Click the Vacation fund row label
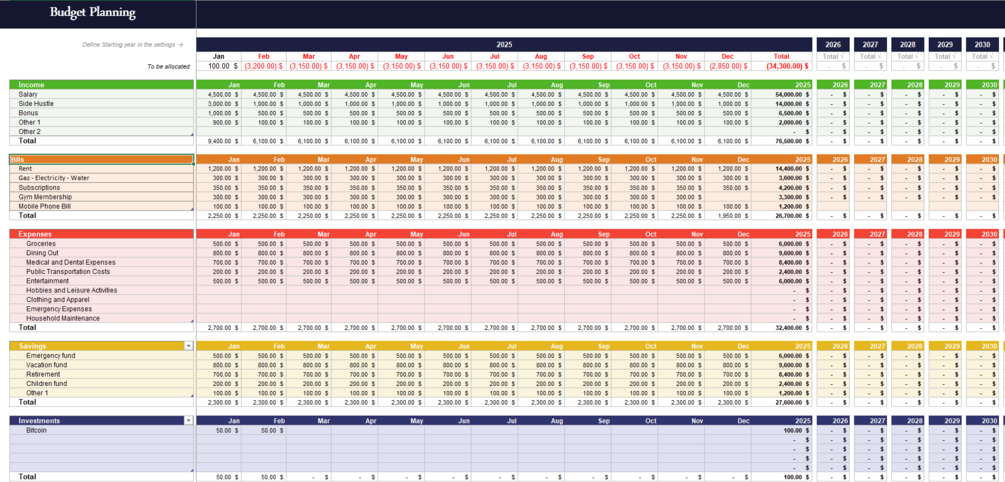 [x=46, y=365]
